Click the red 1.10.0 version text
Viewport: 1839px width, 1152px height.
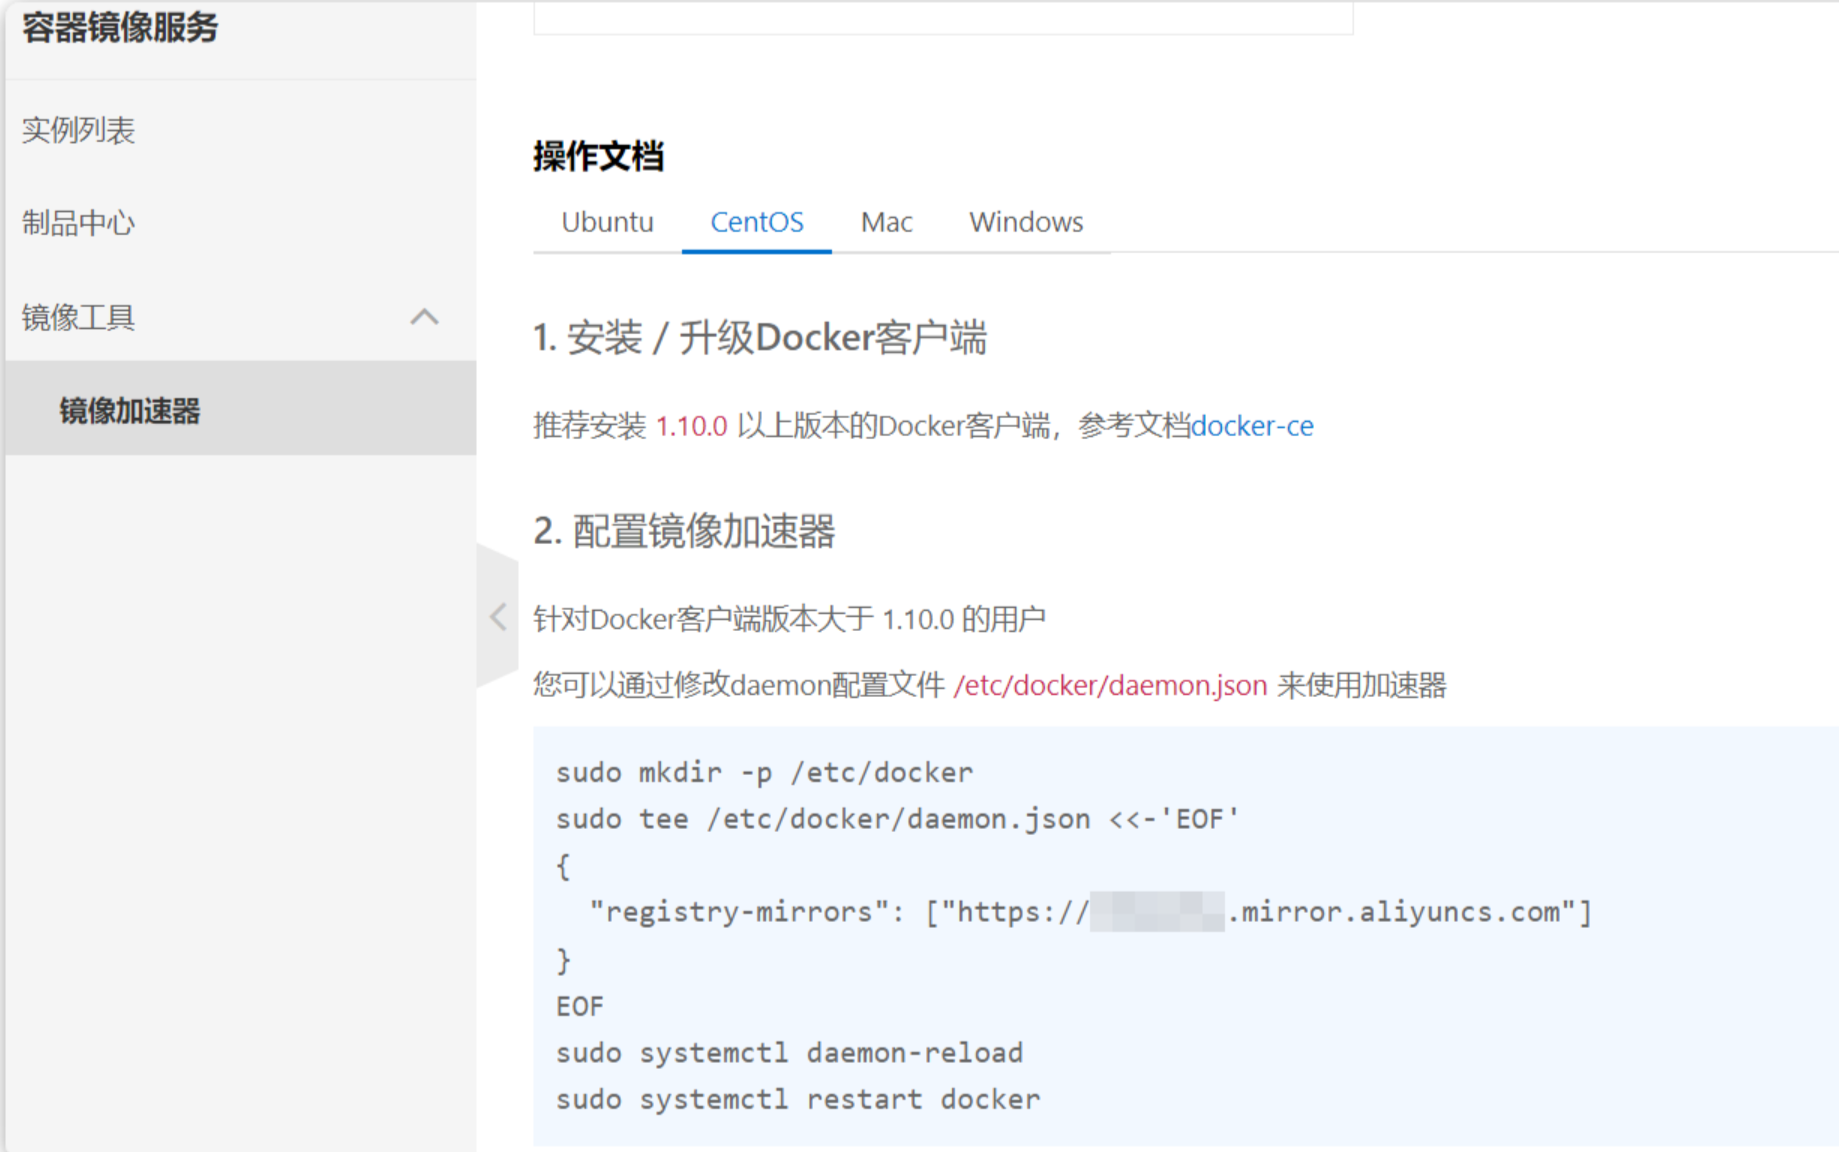(691, 426)
